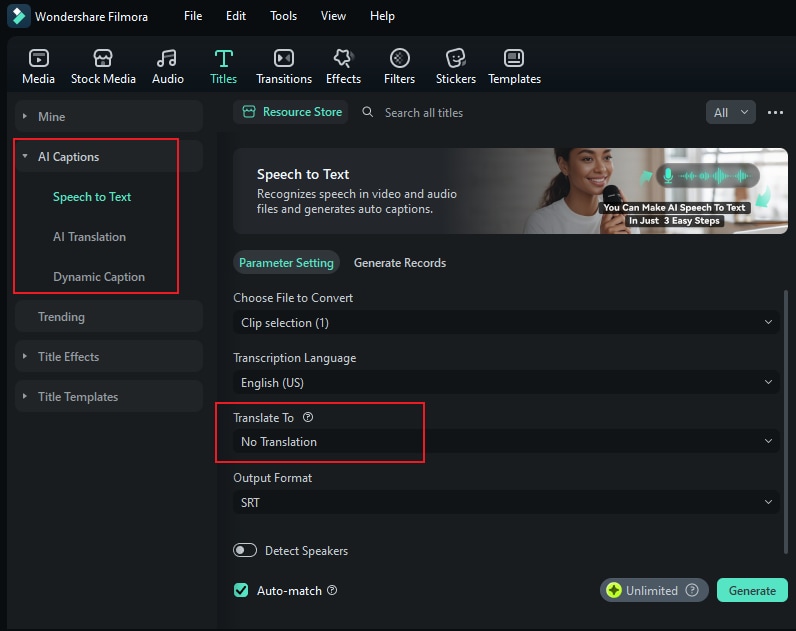Open the Audio panel
This screenshot has width=796, height=631.
(168, 67)
